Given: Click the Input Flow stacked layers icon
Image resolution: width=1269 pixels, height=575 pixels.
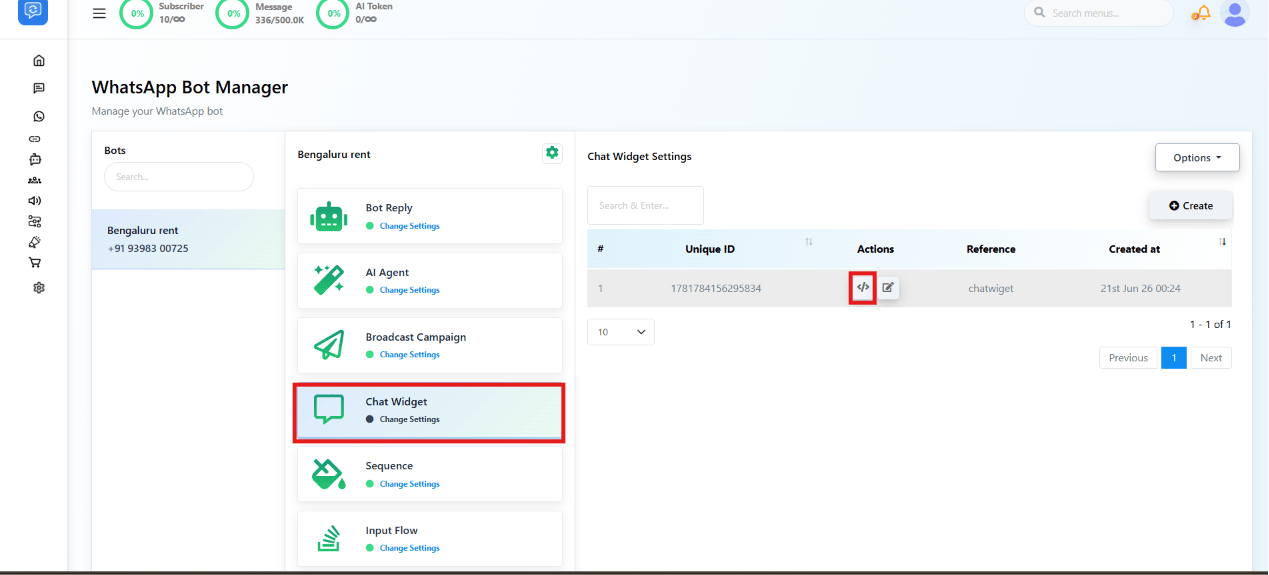Looking at the screenshot, I should point(329,538).
